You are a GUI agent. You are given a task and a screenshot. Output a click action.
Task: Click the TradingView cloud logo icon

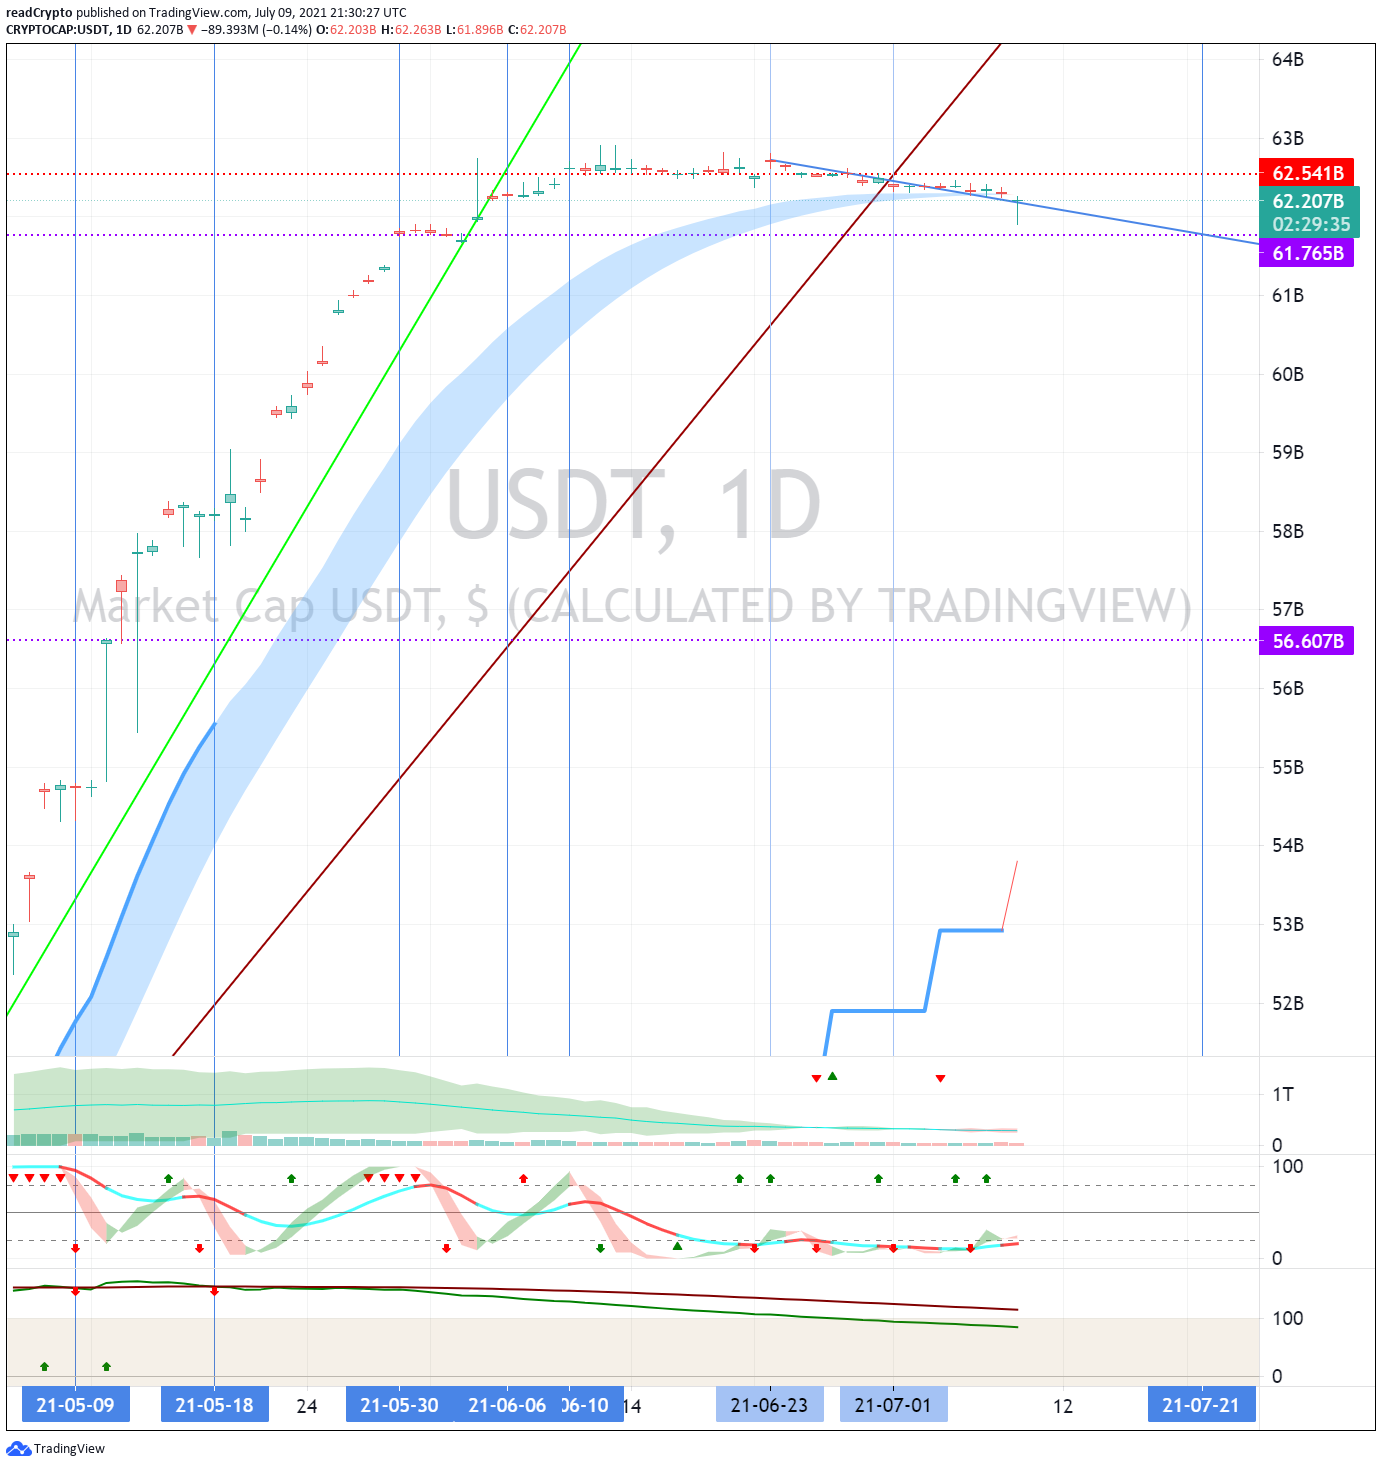point(18,1448)
